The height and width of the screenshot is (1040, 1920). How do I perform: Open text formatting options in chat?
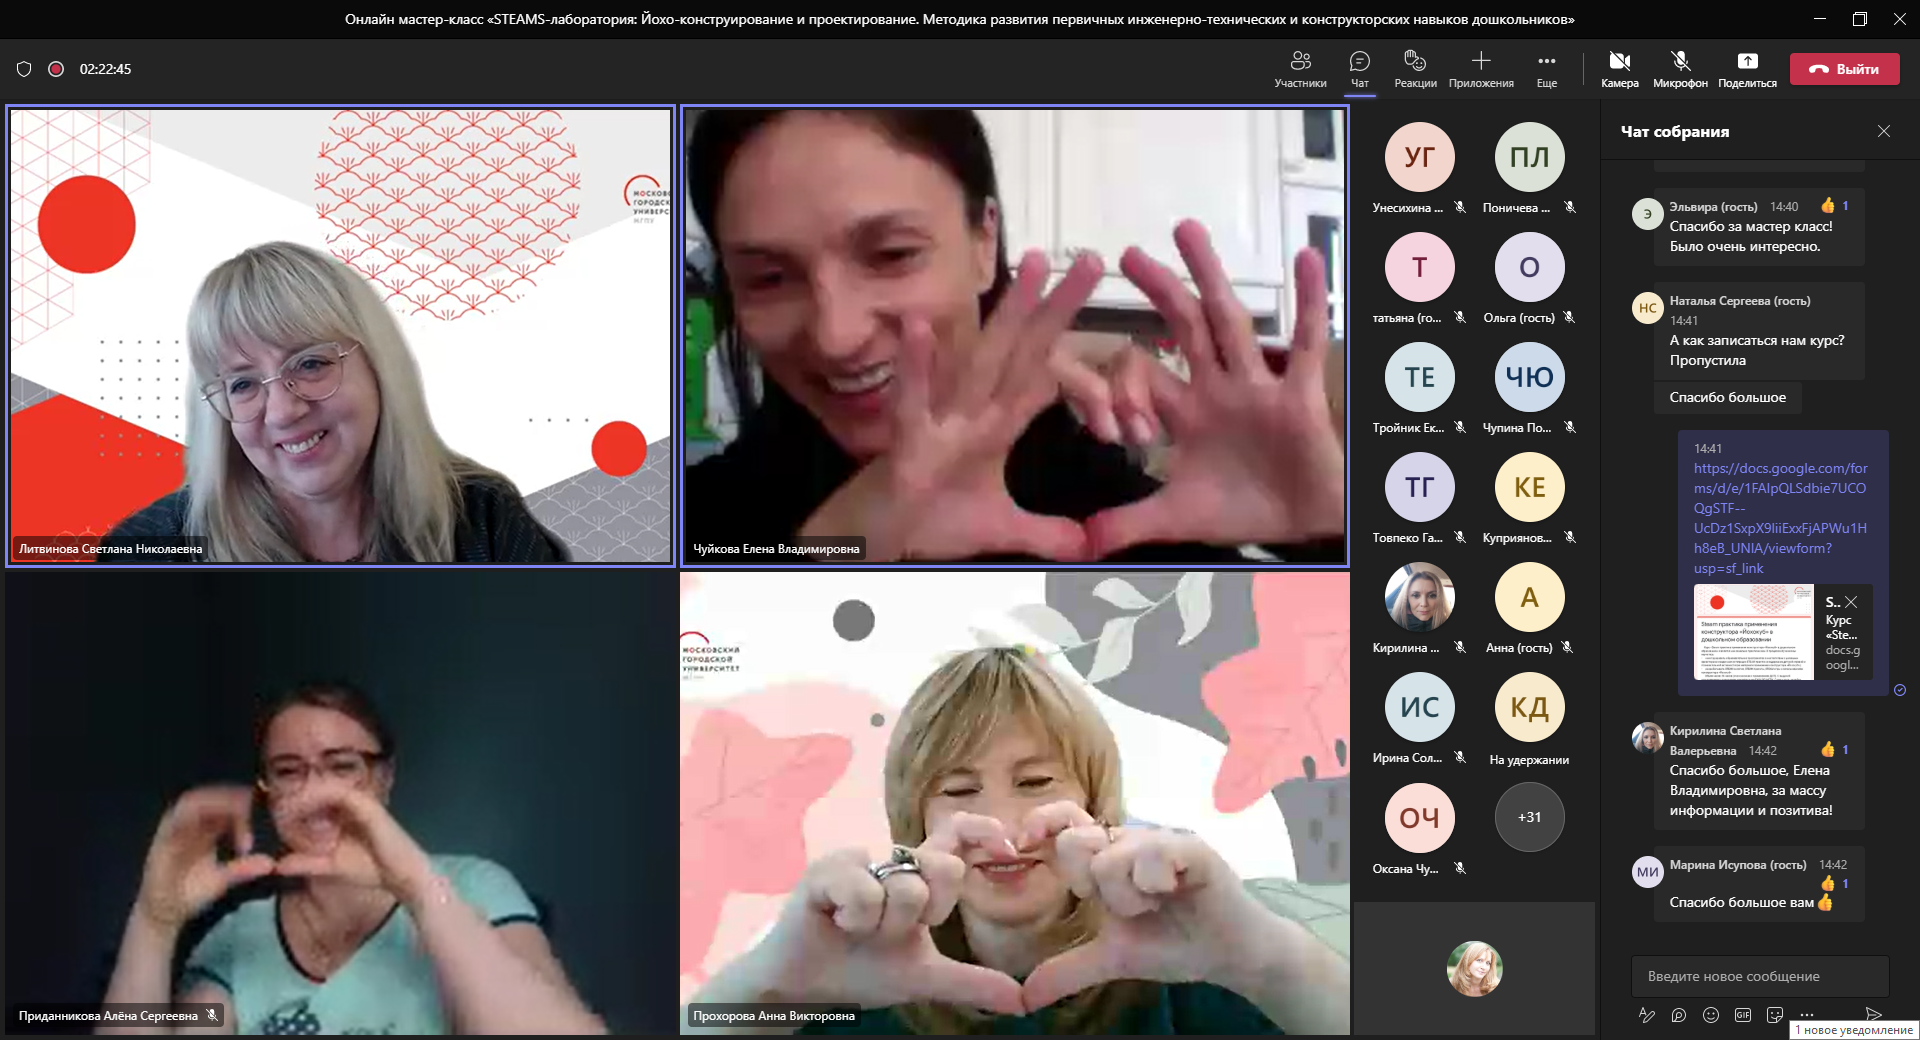point(1647,1015)
